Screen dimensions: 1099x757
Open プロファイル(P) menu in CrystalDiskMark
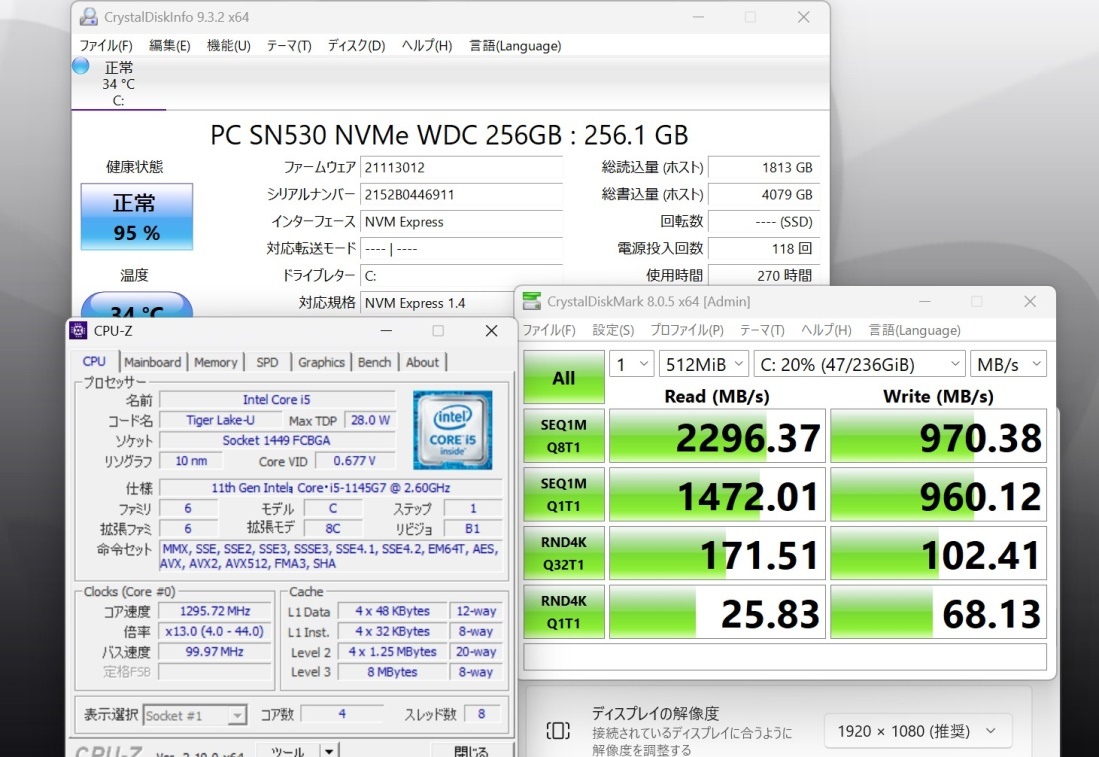coord(687,330)
